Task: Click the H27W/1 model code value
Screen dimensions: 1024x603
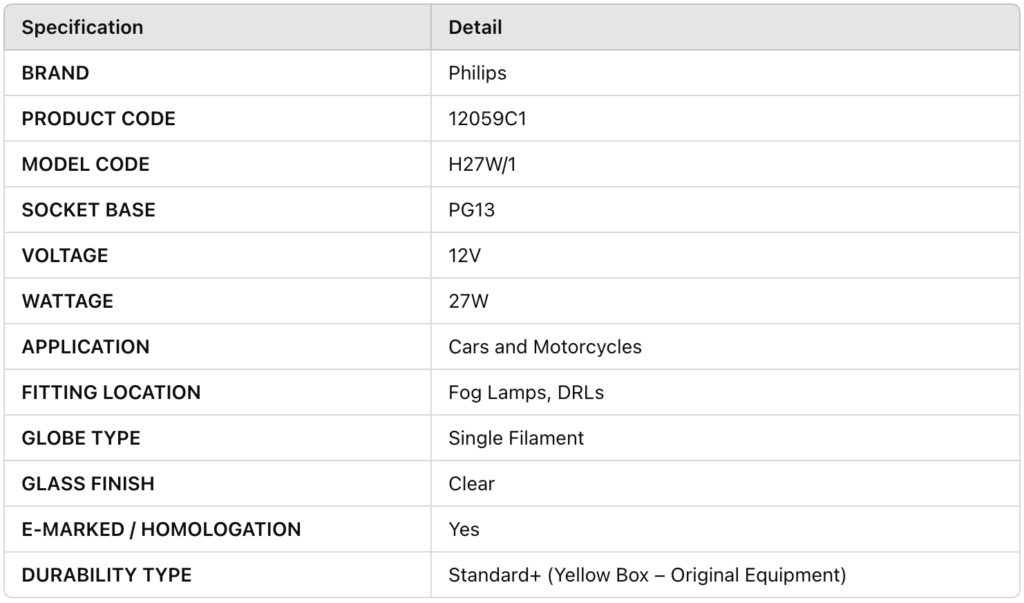Action: [x=482, y=165]
